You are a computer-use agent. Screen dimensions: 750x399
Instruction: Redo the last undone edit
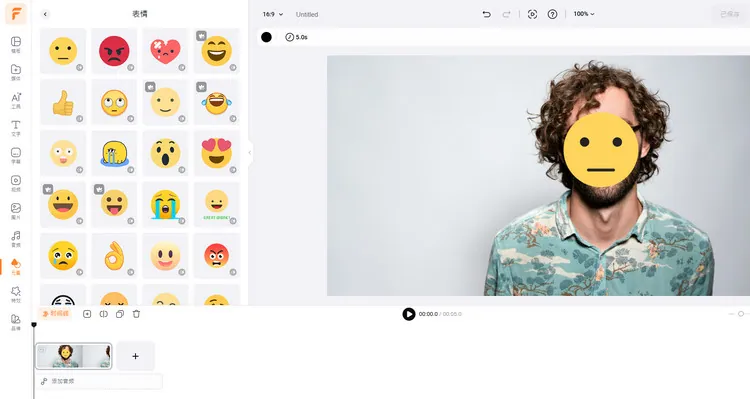click(x=506, y=14)
